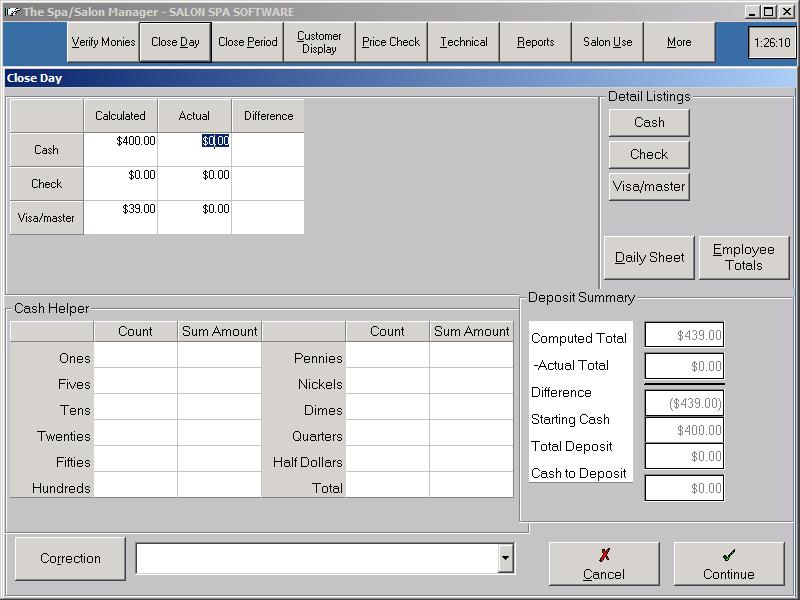Click the Ones Count cell in Cash Helper

tap(135, 358)
